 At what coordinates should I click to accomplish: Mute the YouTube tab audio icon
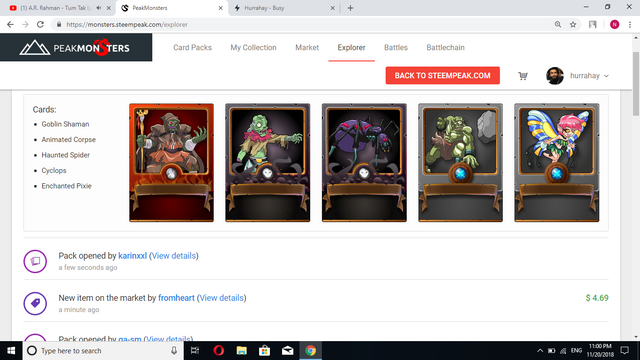[x=99, y=8]
